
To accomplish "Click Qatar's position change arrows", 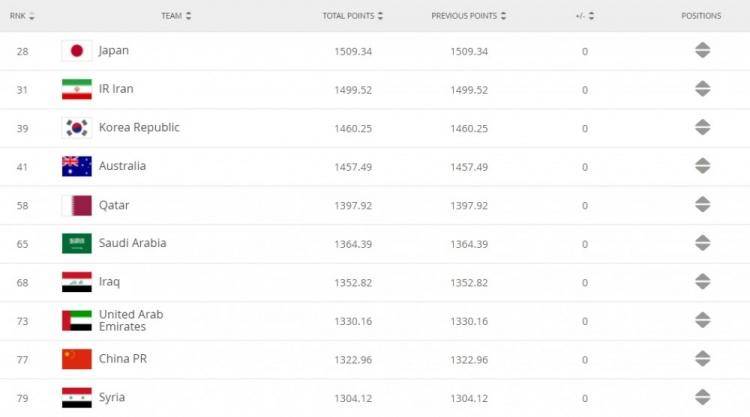I will [702, 205].
